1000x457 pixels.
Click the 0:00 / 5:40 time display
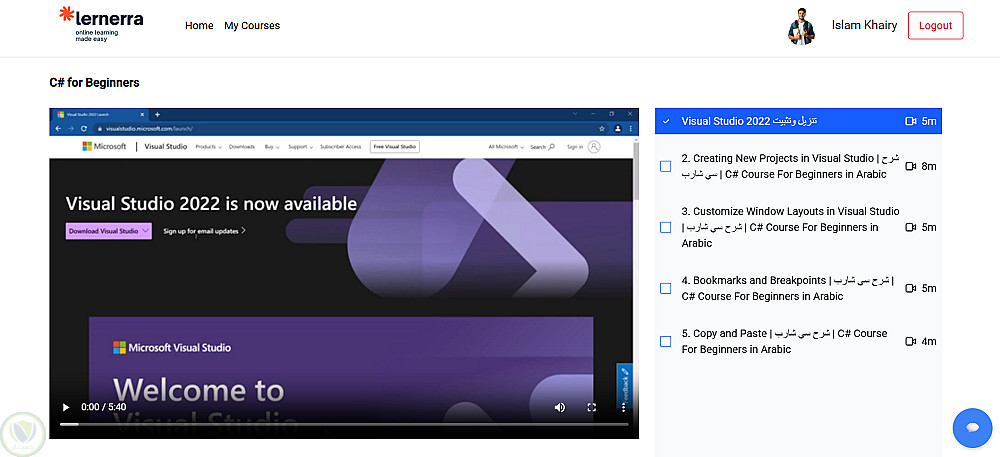tap(103, 407)
